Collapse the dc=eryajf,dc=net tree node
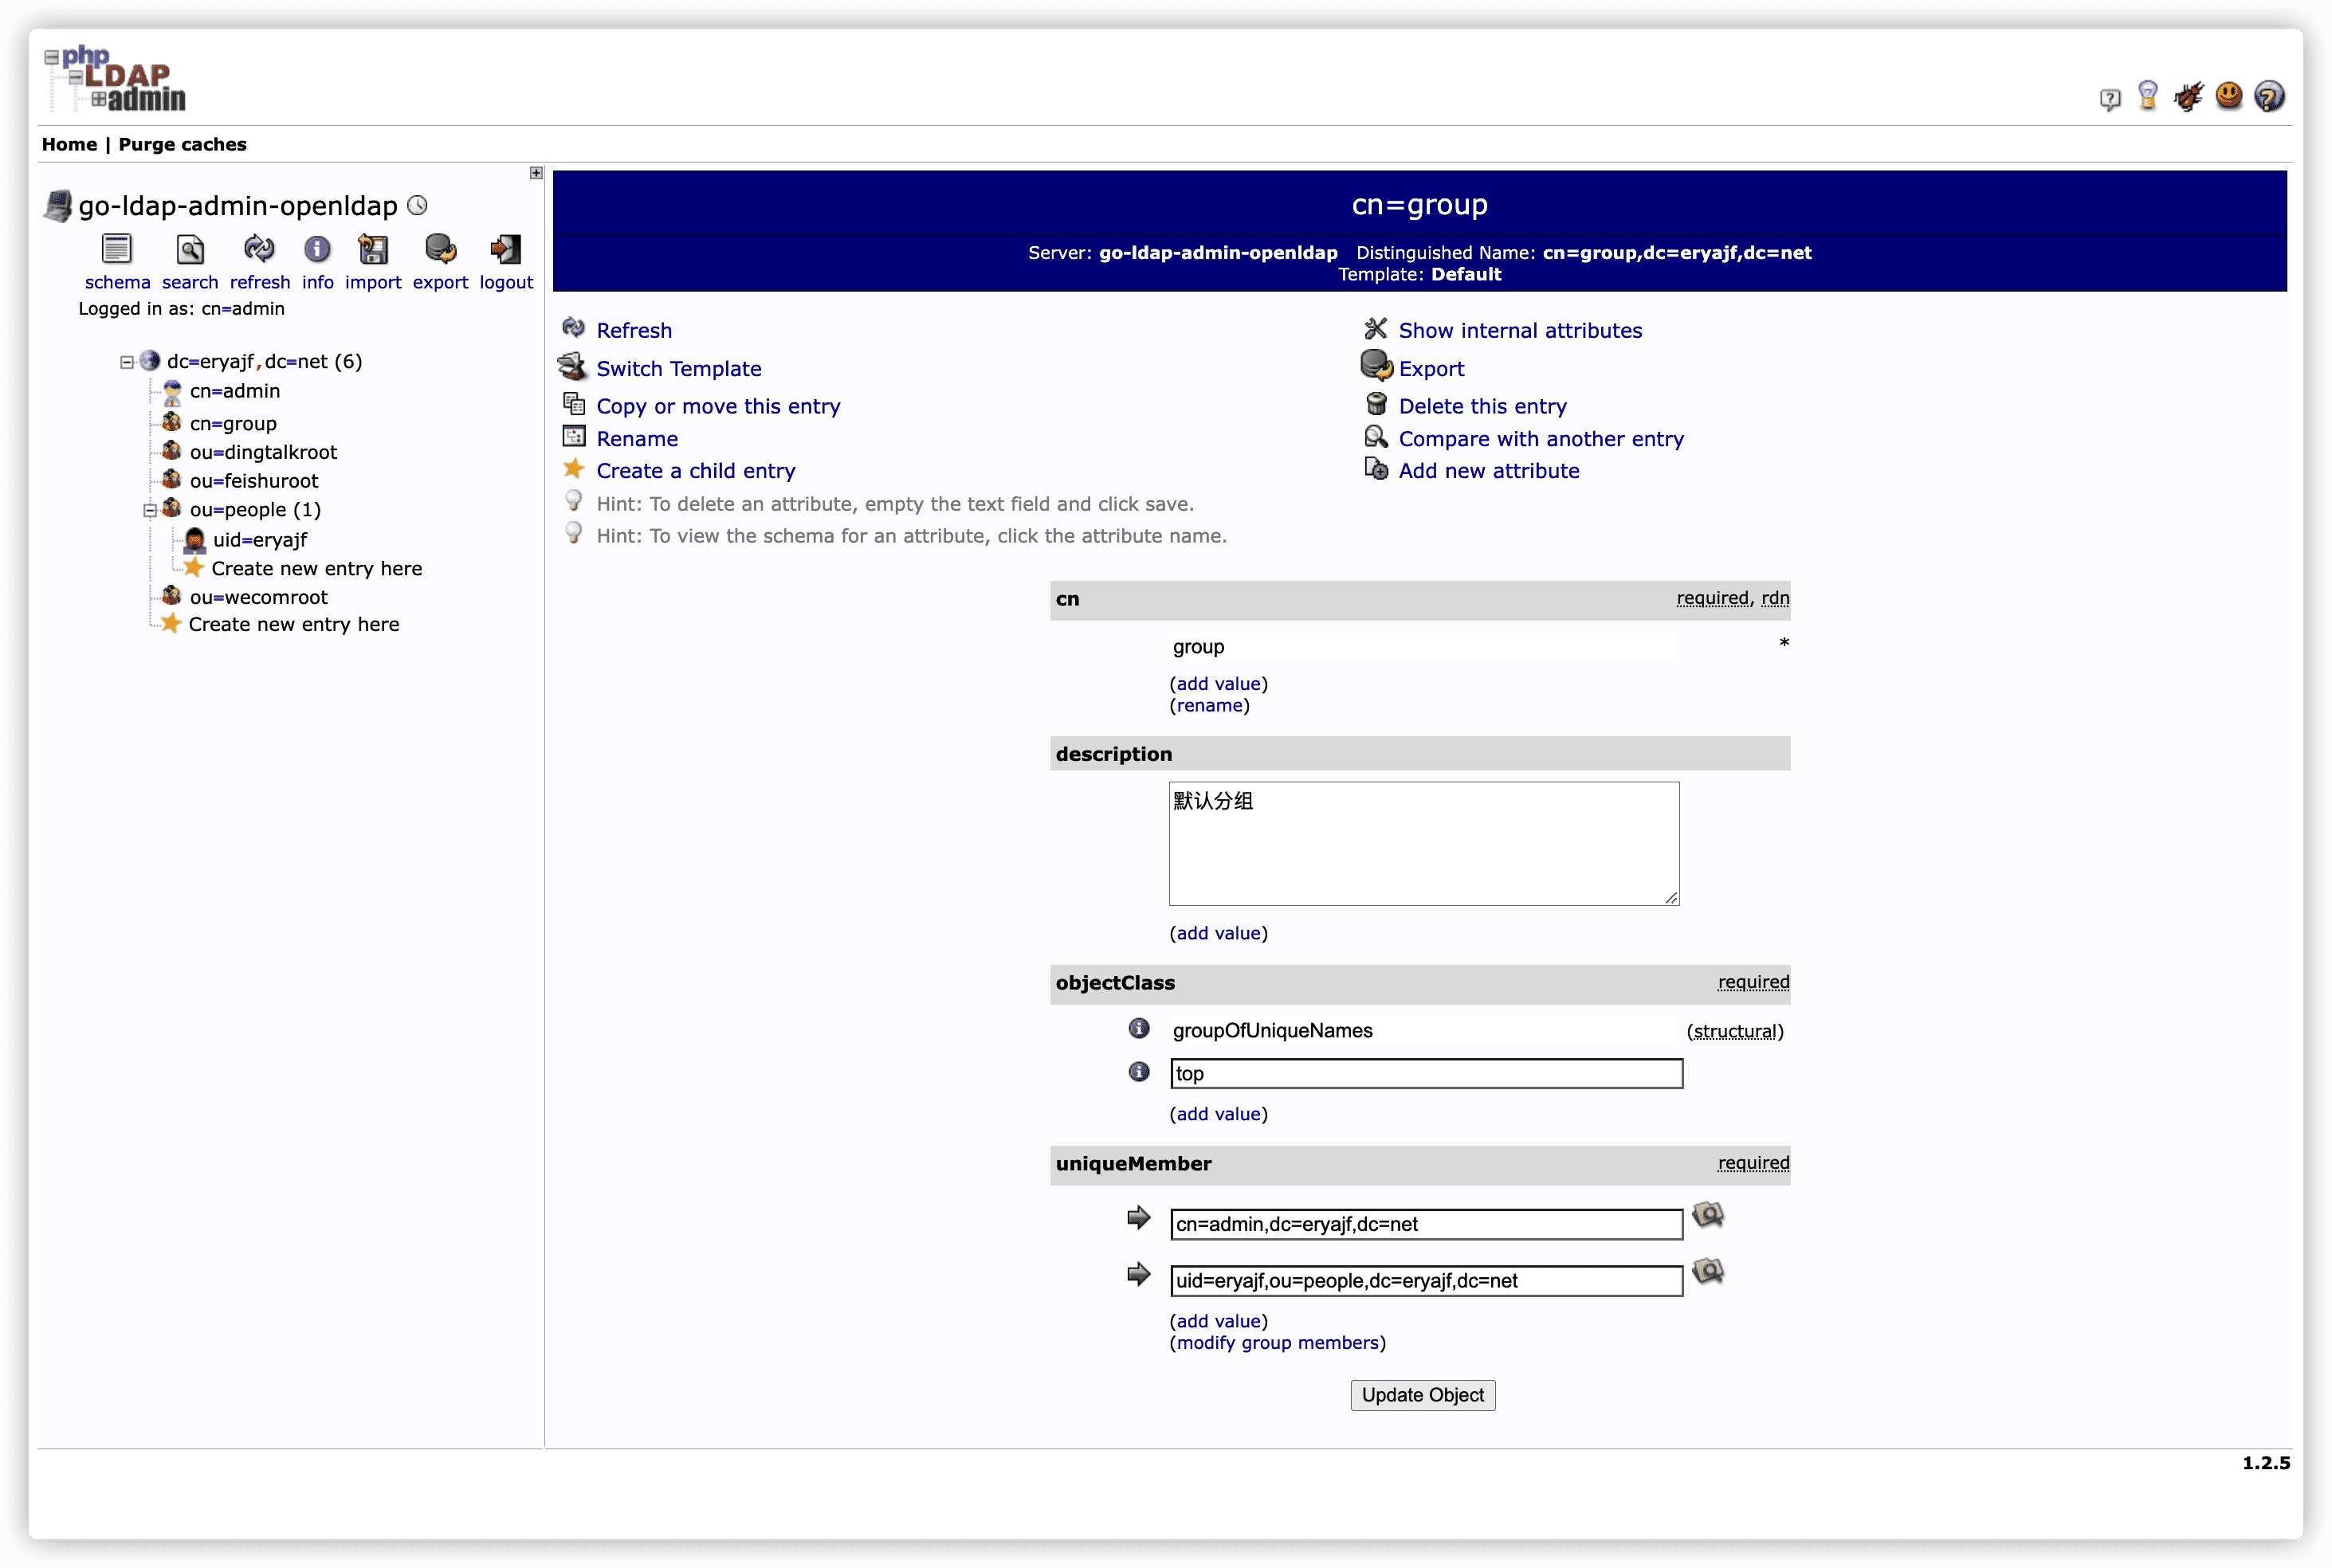Screen dimensions: 2332x1568 (x=127, y=362)
